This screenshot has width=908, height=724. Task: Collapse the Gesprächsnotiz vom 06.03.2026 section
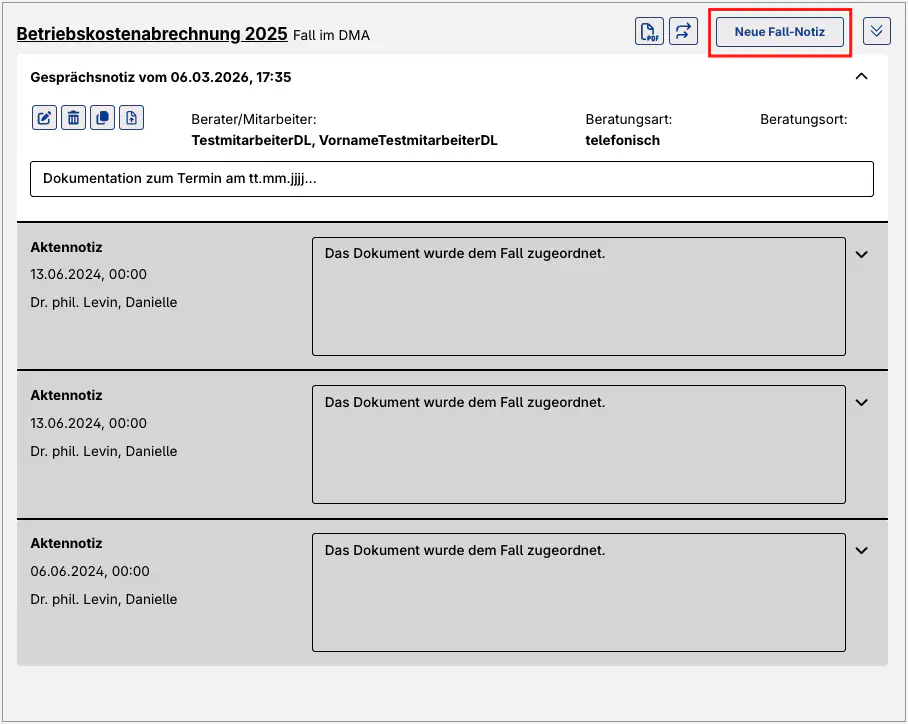tap(862, 76)
